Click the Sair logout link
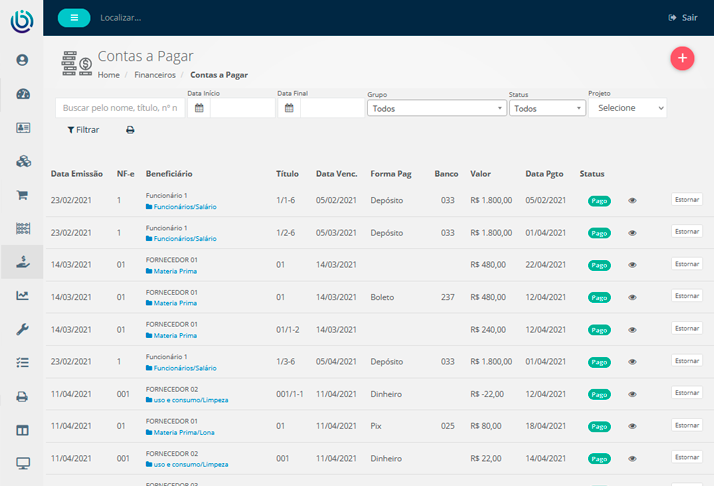This screenshot has height=486, width=714. click(682, 18)
